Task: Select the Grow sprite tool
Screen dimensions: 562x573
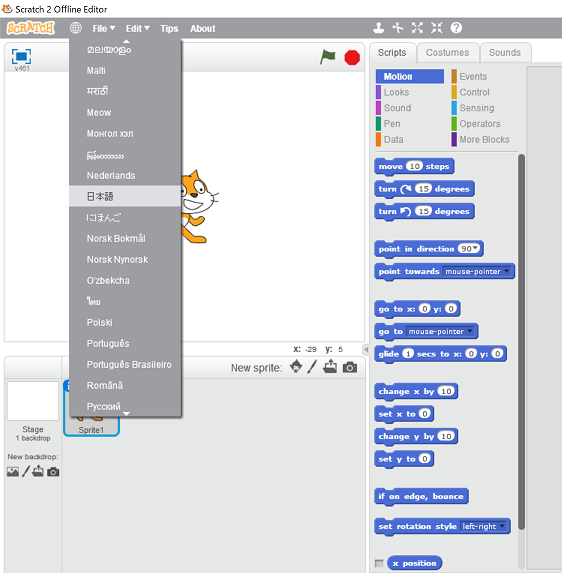Action: click(x=417, y=28)
